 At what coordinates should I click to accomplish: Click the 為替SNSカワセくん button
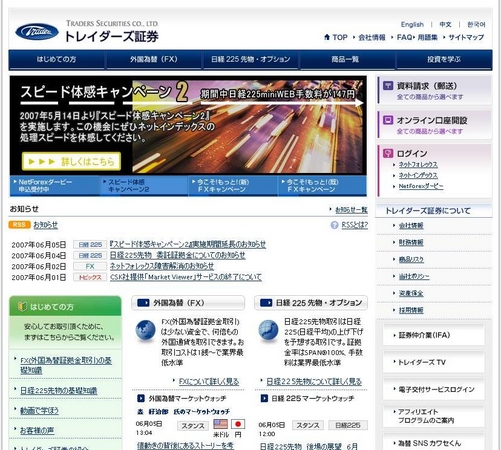click(434, 443)
